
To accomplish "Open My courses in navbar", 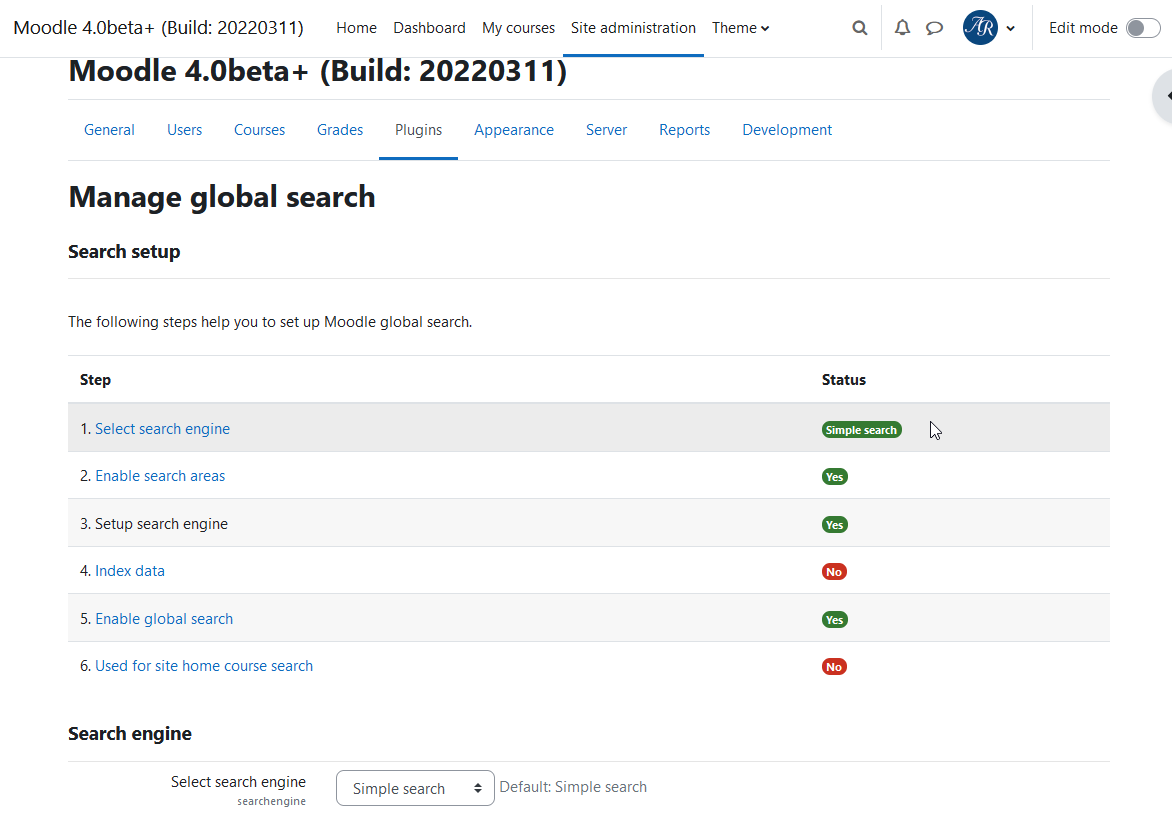I will point(518,28).
